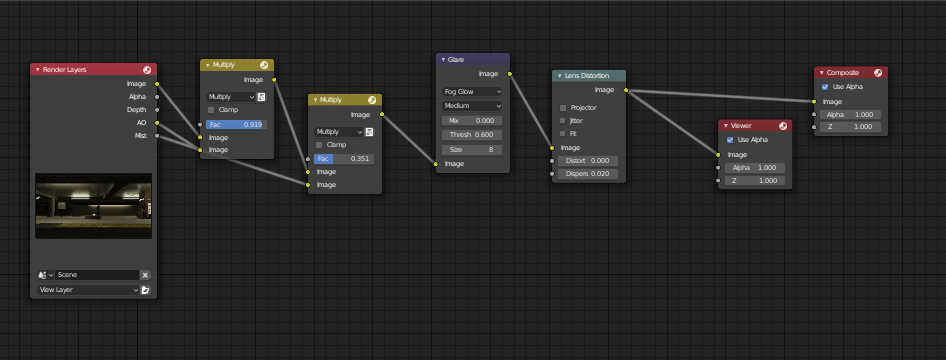This screenshot has height=360, width=946.
Task: Click the Image input socket of Composite node
Action: click(814, 102)
